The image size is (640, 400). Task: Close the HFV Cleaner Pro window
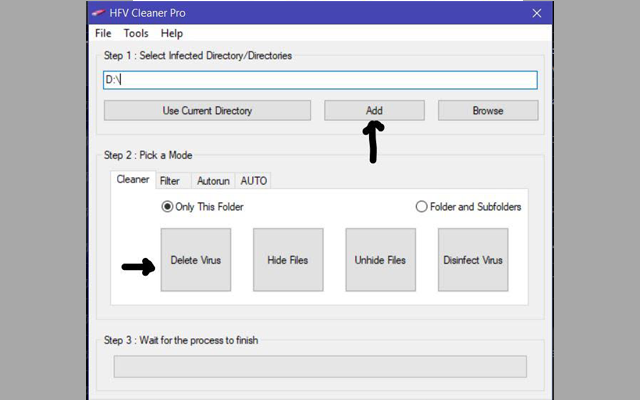[537, 13]
